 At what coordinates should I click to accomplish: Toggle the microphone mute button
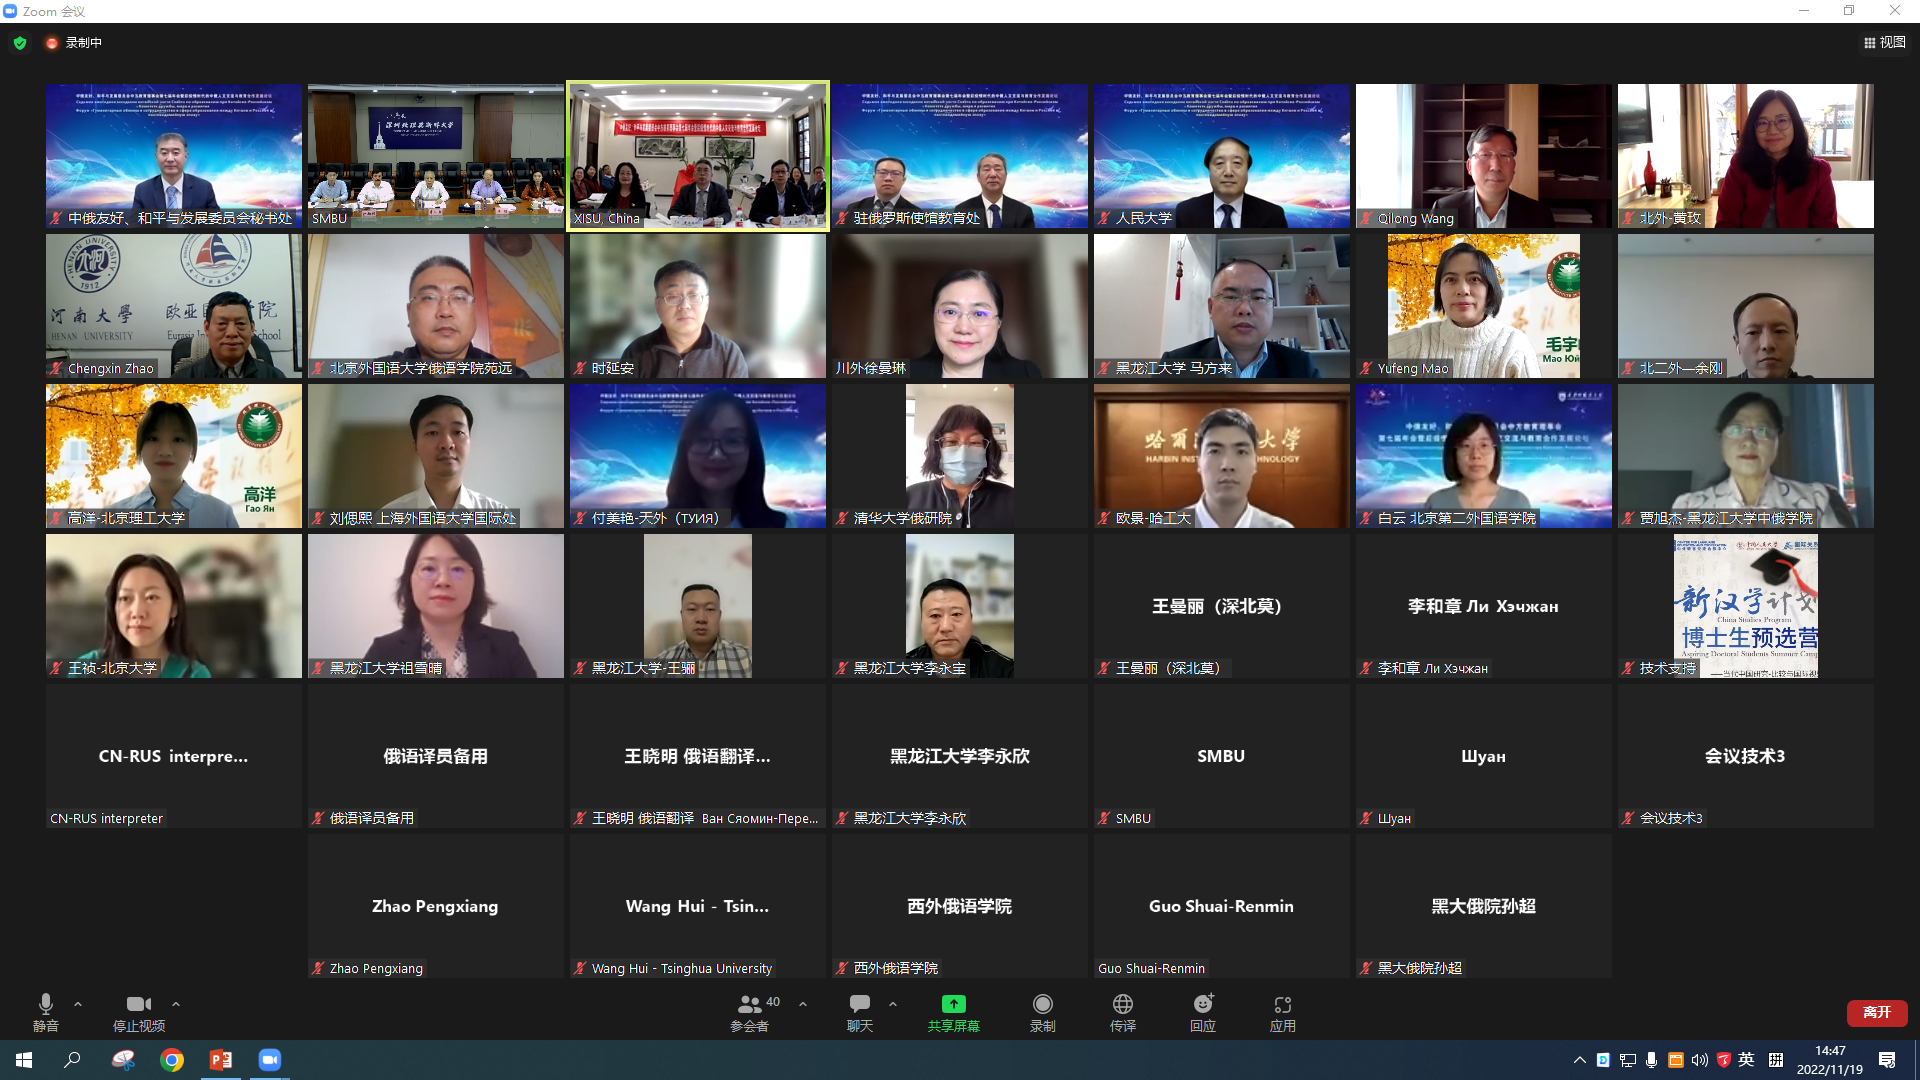(x=45, y=1004)
